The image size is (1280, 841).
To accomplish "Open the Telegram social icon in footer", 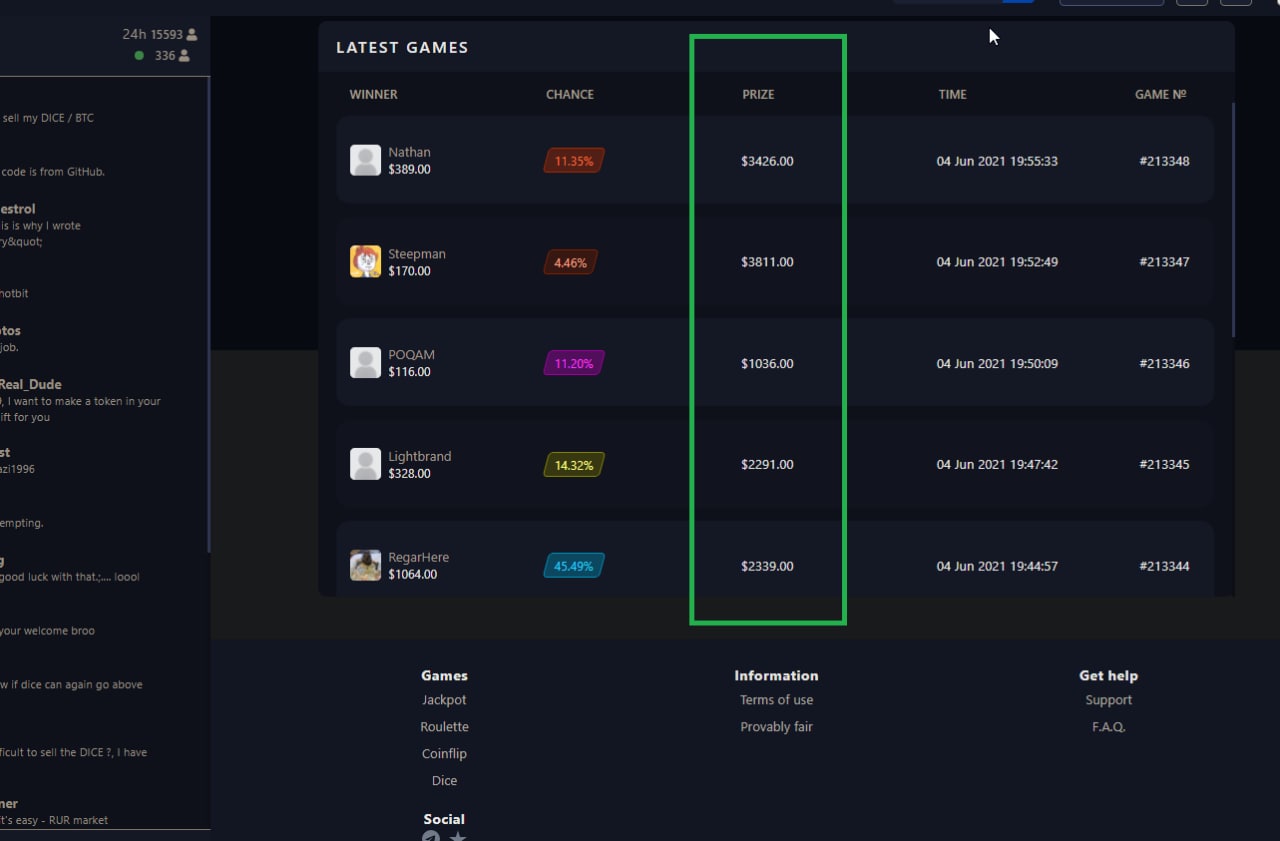I will click(431, 837).
